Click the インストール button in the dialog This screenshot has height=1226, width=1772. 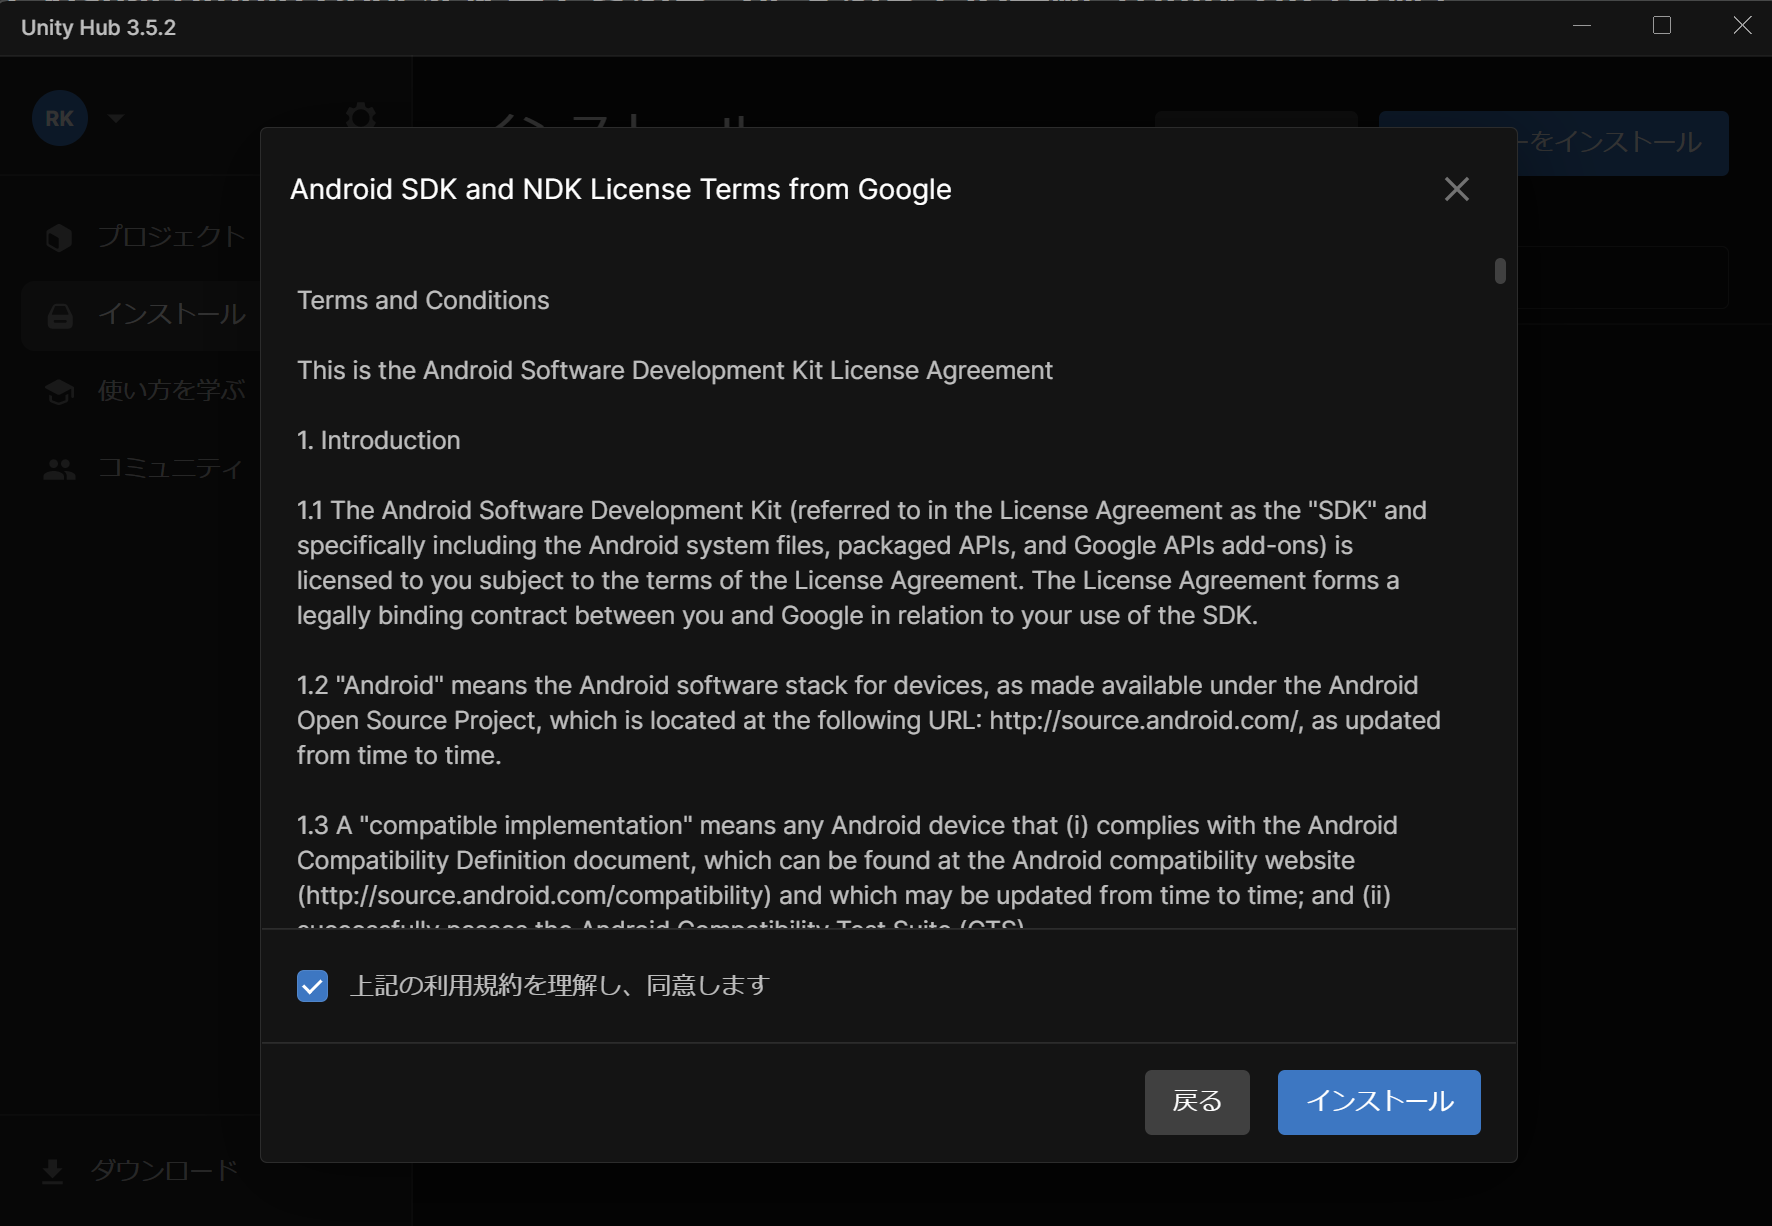[x=1379, y=1102]
